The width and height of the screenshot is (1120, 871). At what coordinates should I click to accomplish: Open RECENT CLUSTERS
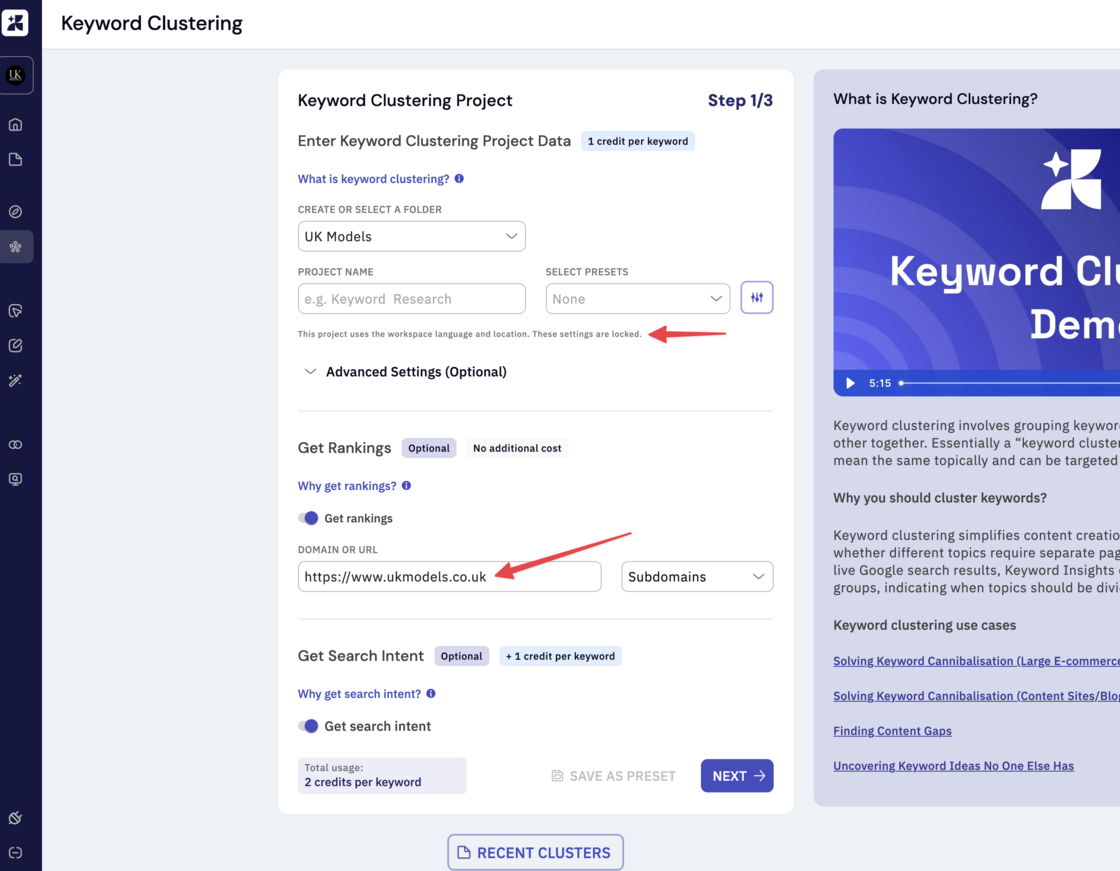(x=535, y=852)
